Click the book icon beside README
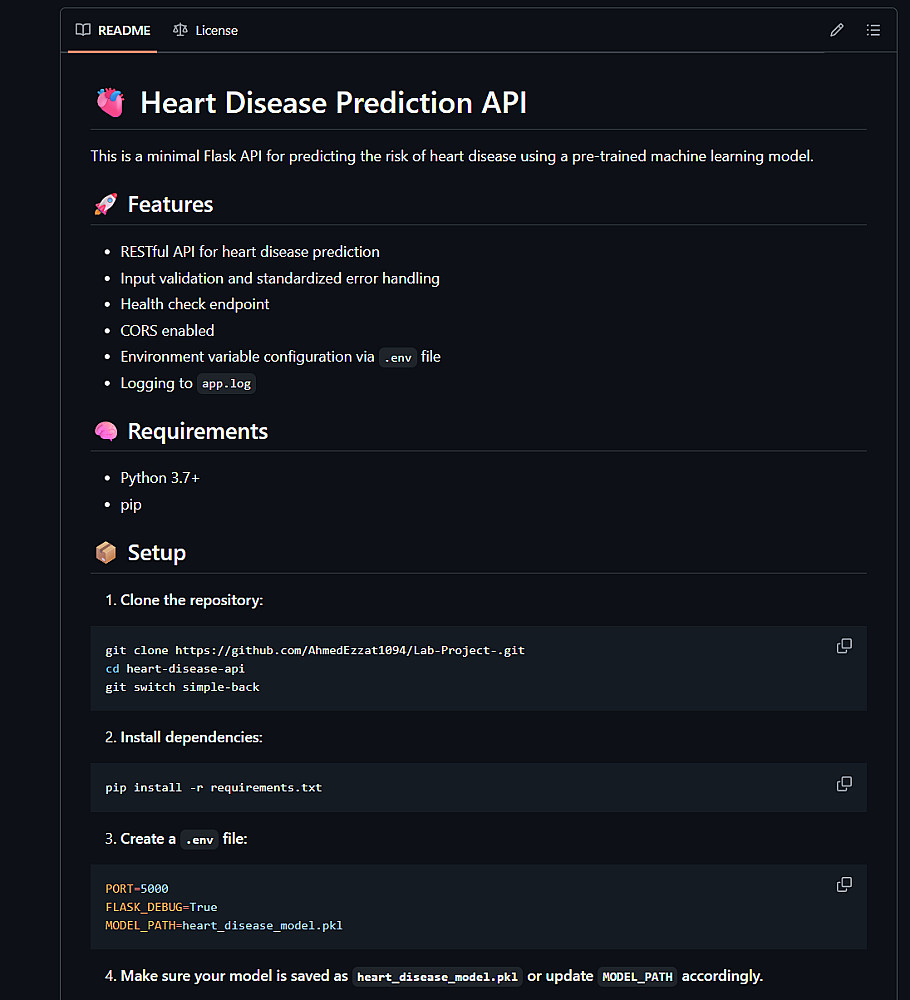 tap(83, 30)
